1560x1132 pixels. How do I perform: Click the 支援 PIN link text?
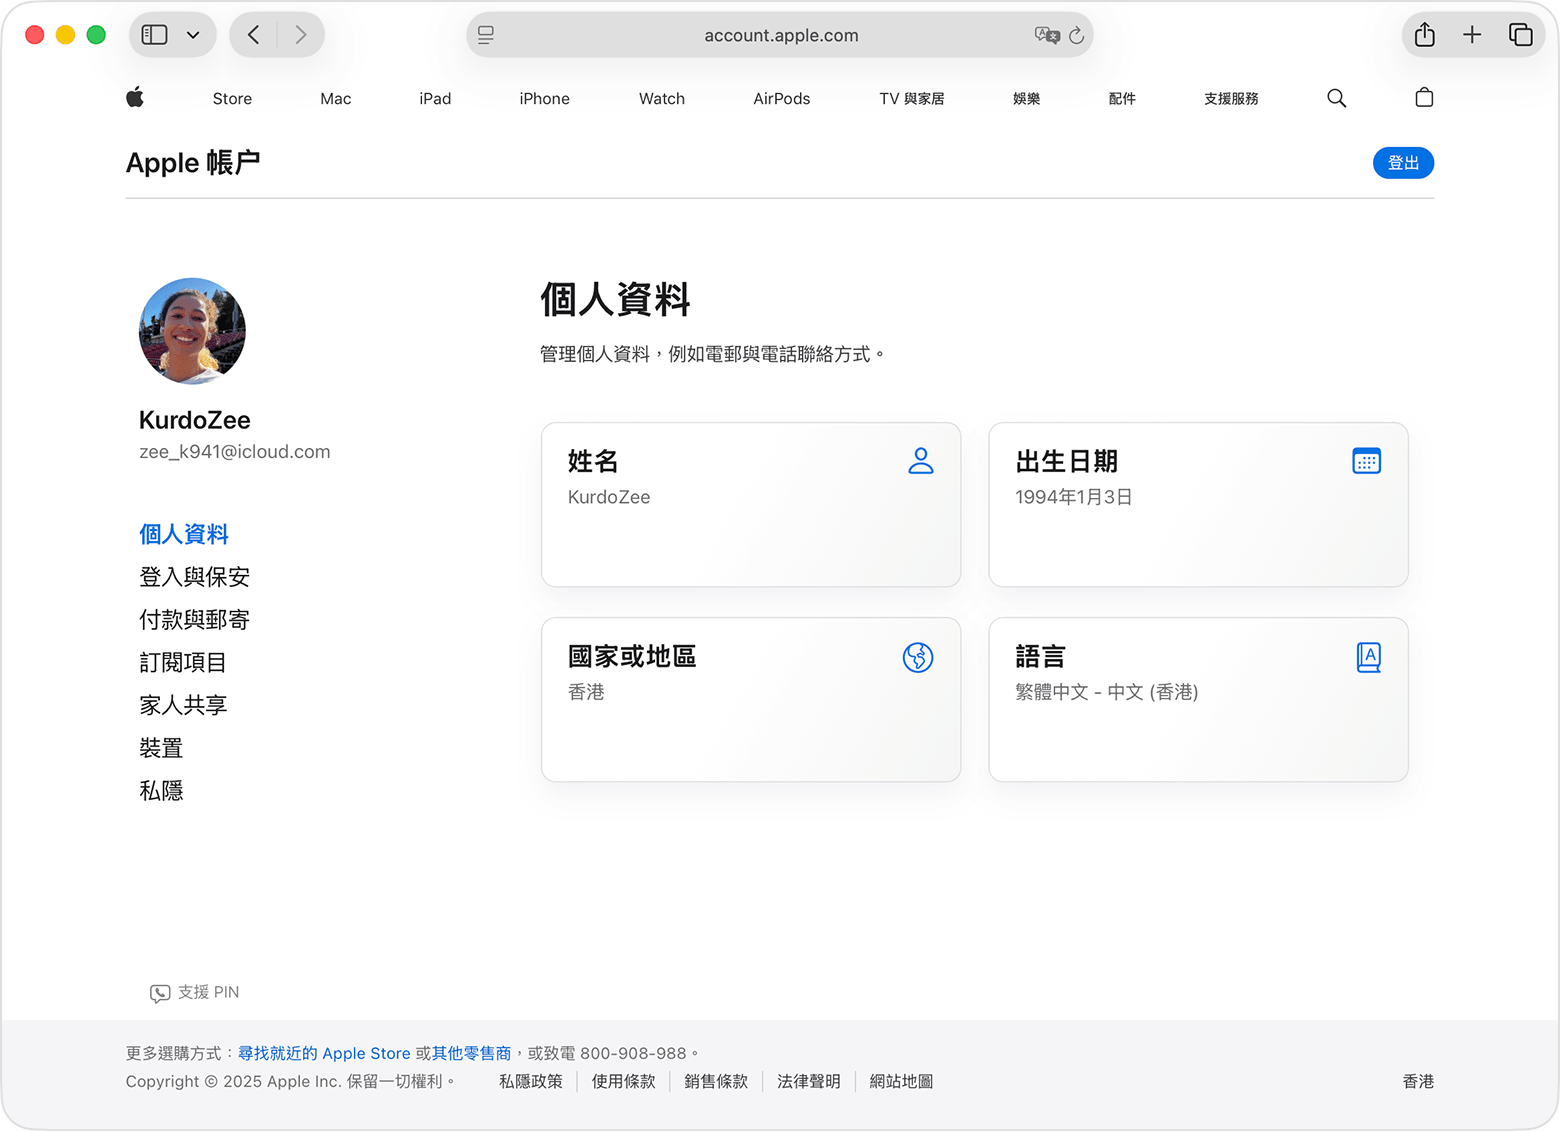209,992
